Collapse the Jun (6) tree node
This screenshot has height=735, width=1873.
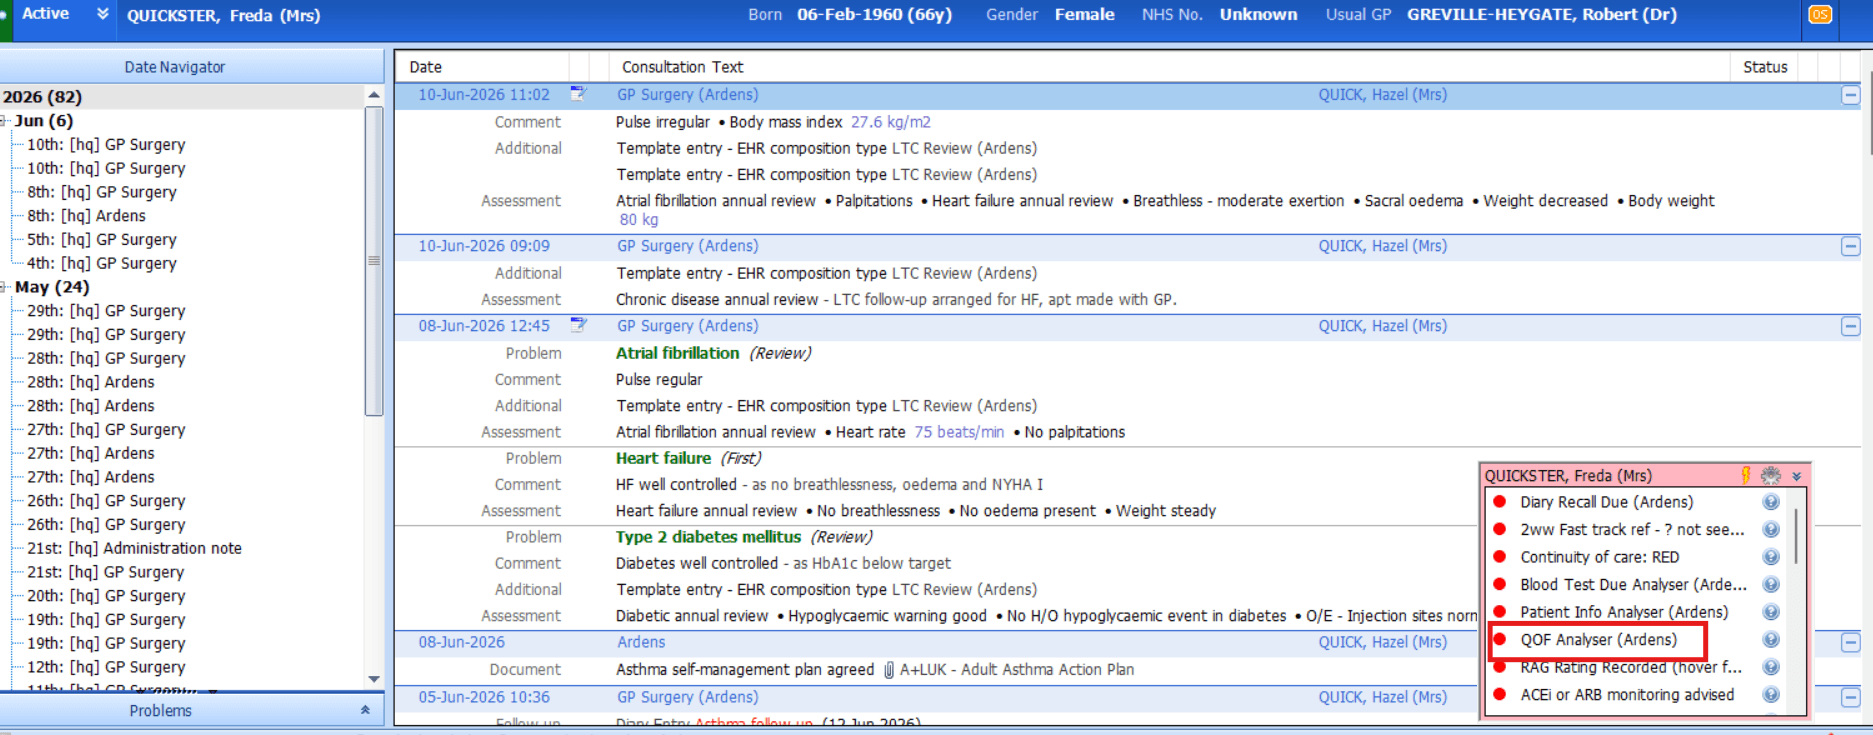click(4, 121)
